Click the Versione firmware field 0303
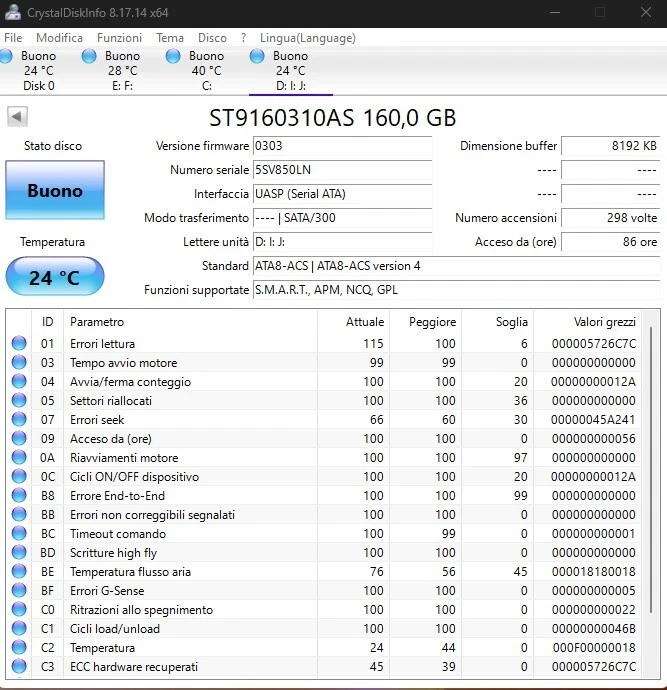 tap(342, 146)
